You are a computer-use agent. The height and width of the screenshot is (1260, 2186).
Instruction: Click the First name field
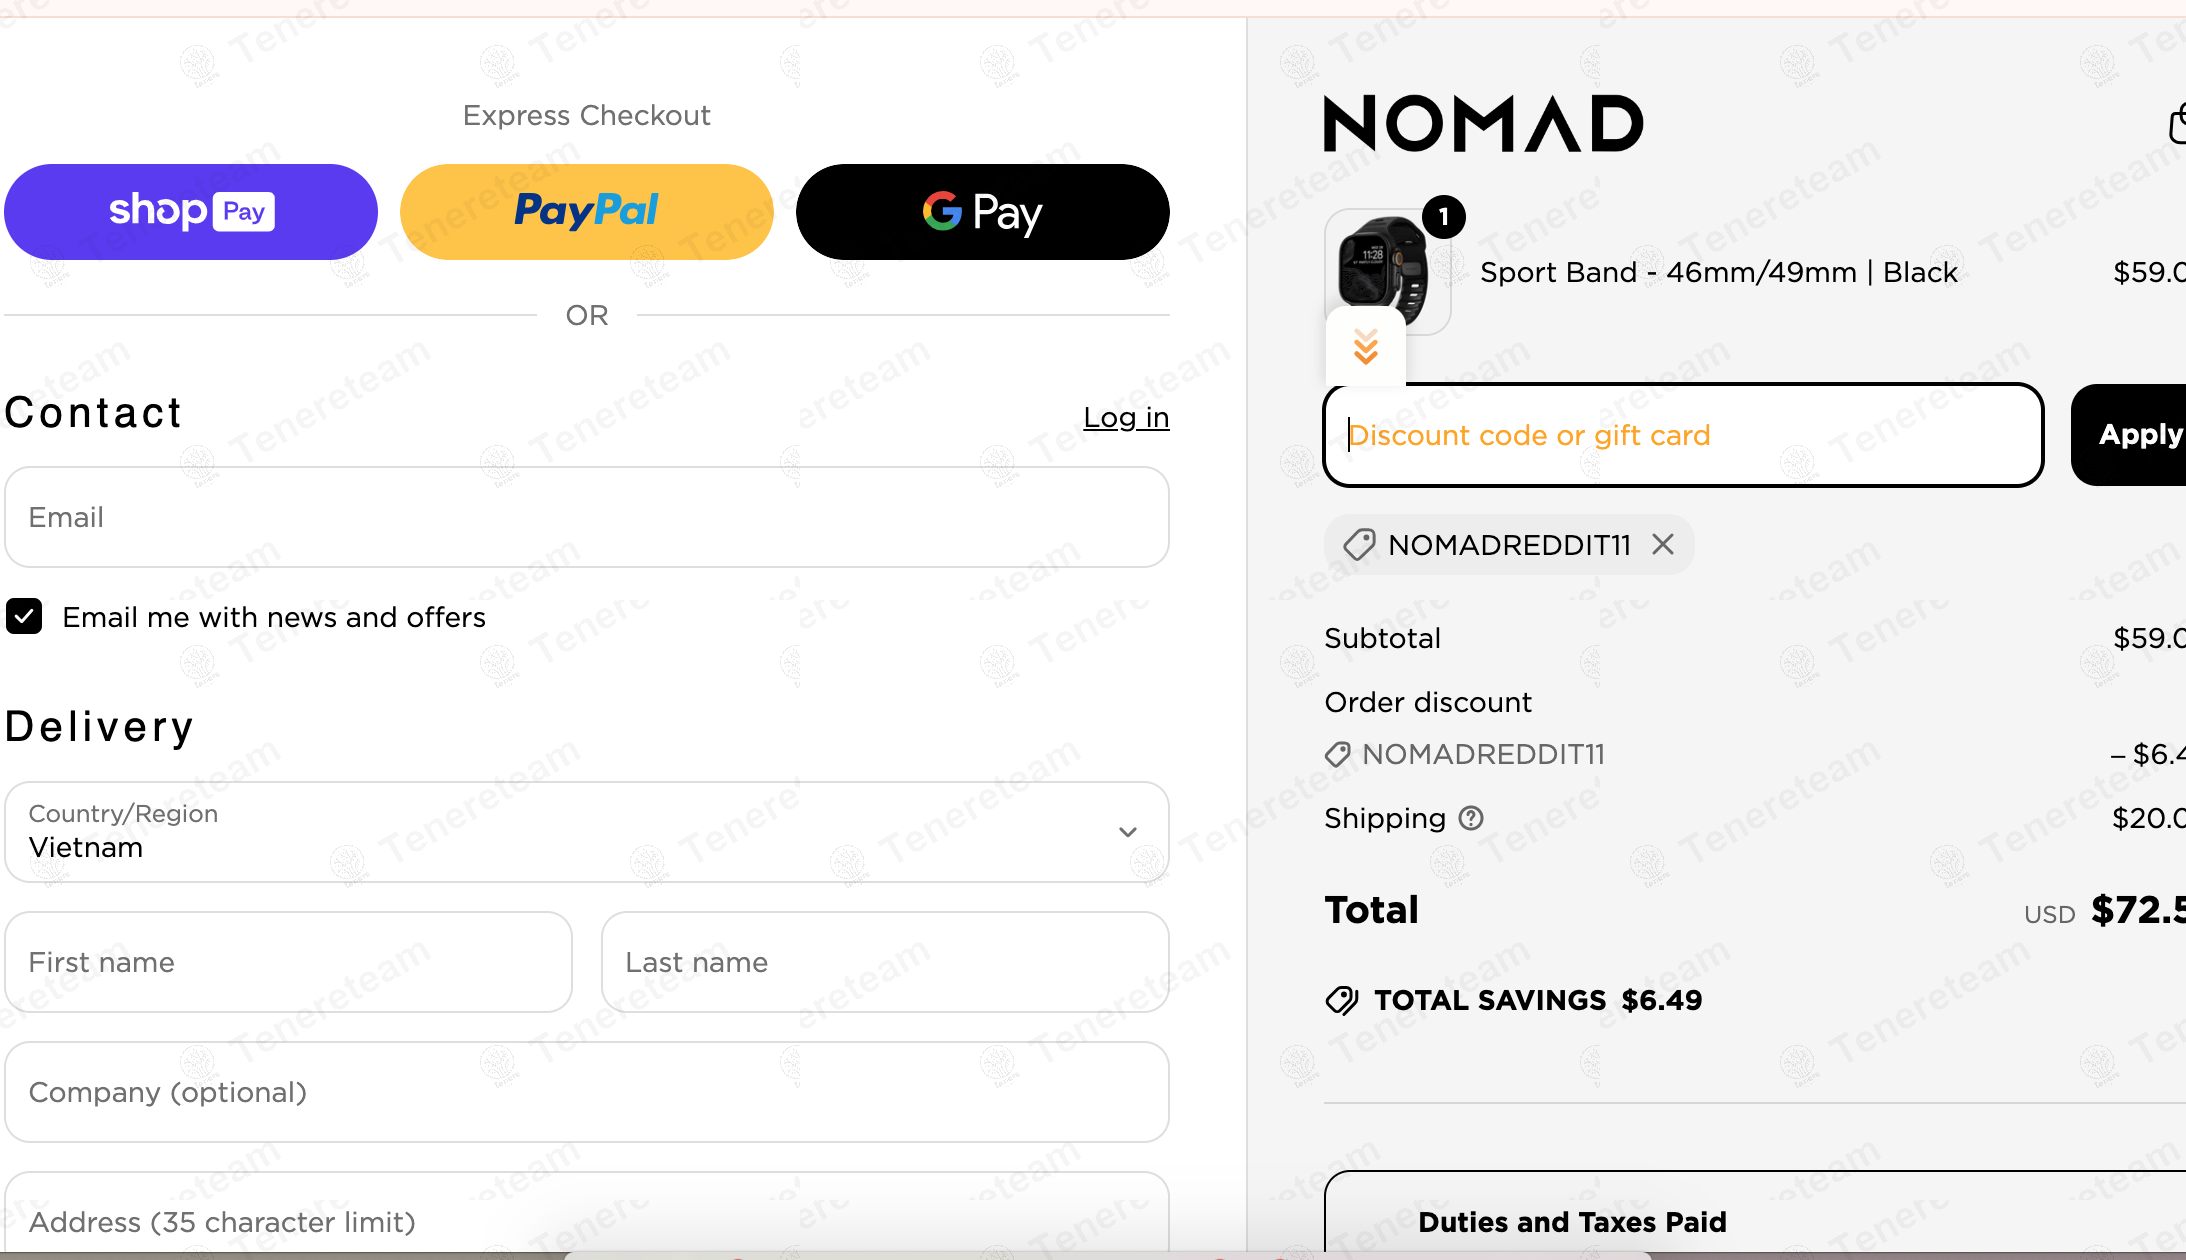tap(288, 961)
